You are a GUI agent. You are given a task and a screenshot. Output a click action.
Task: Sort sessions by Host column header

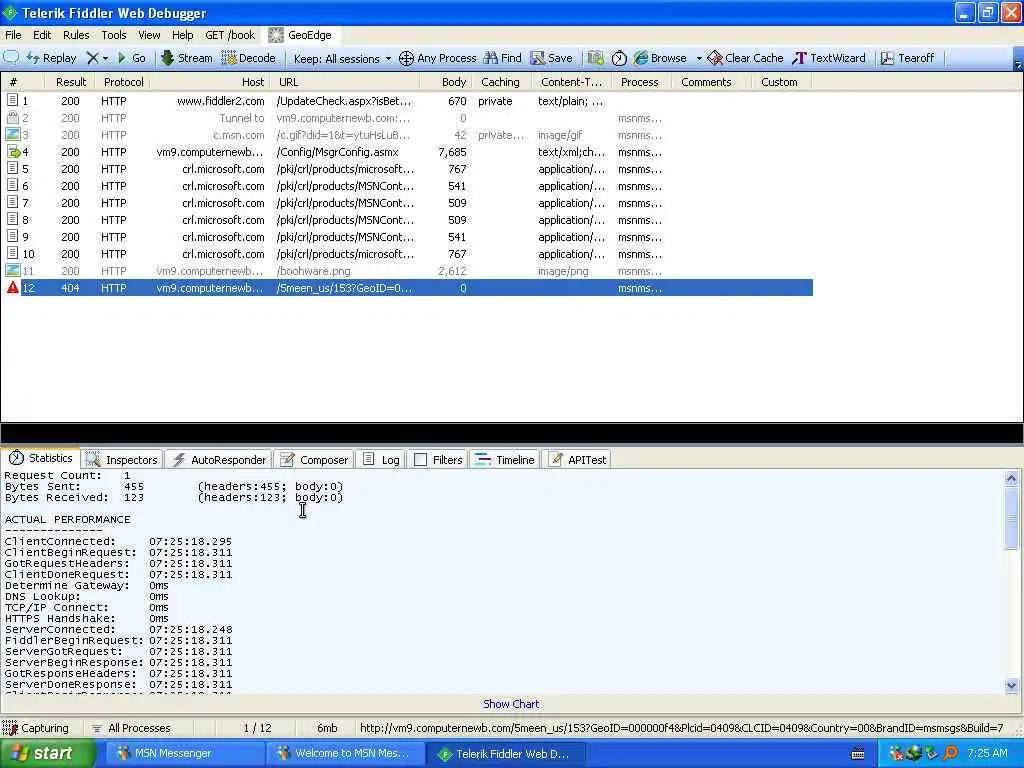pos(210,82)
